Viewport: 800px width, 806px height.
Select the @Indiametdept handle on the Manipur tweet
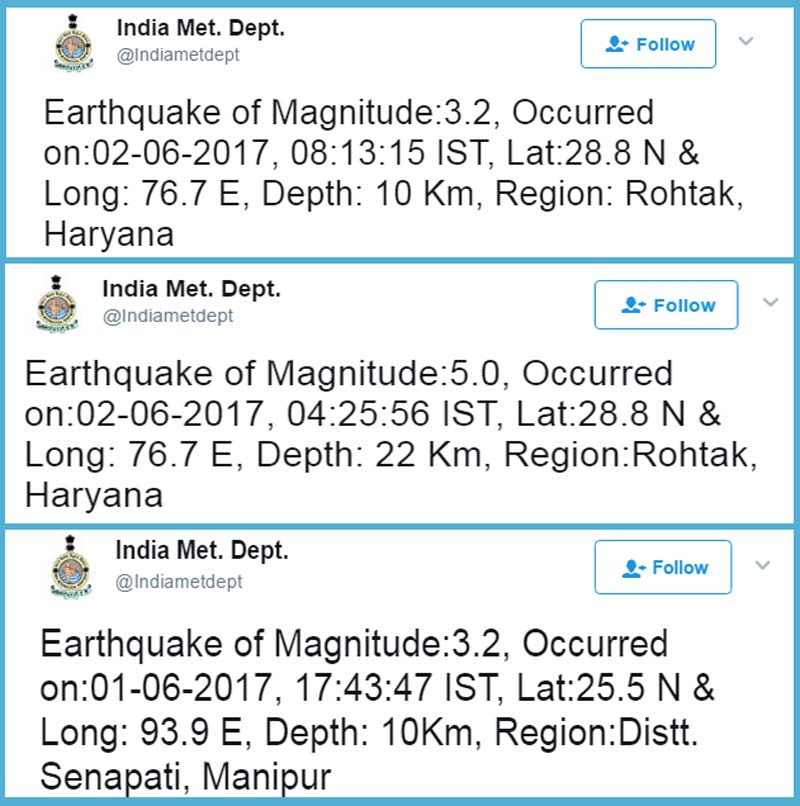[x=179, y=581]
